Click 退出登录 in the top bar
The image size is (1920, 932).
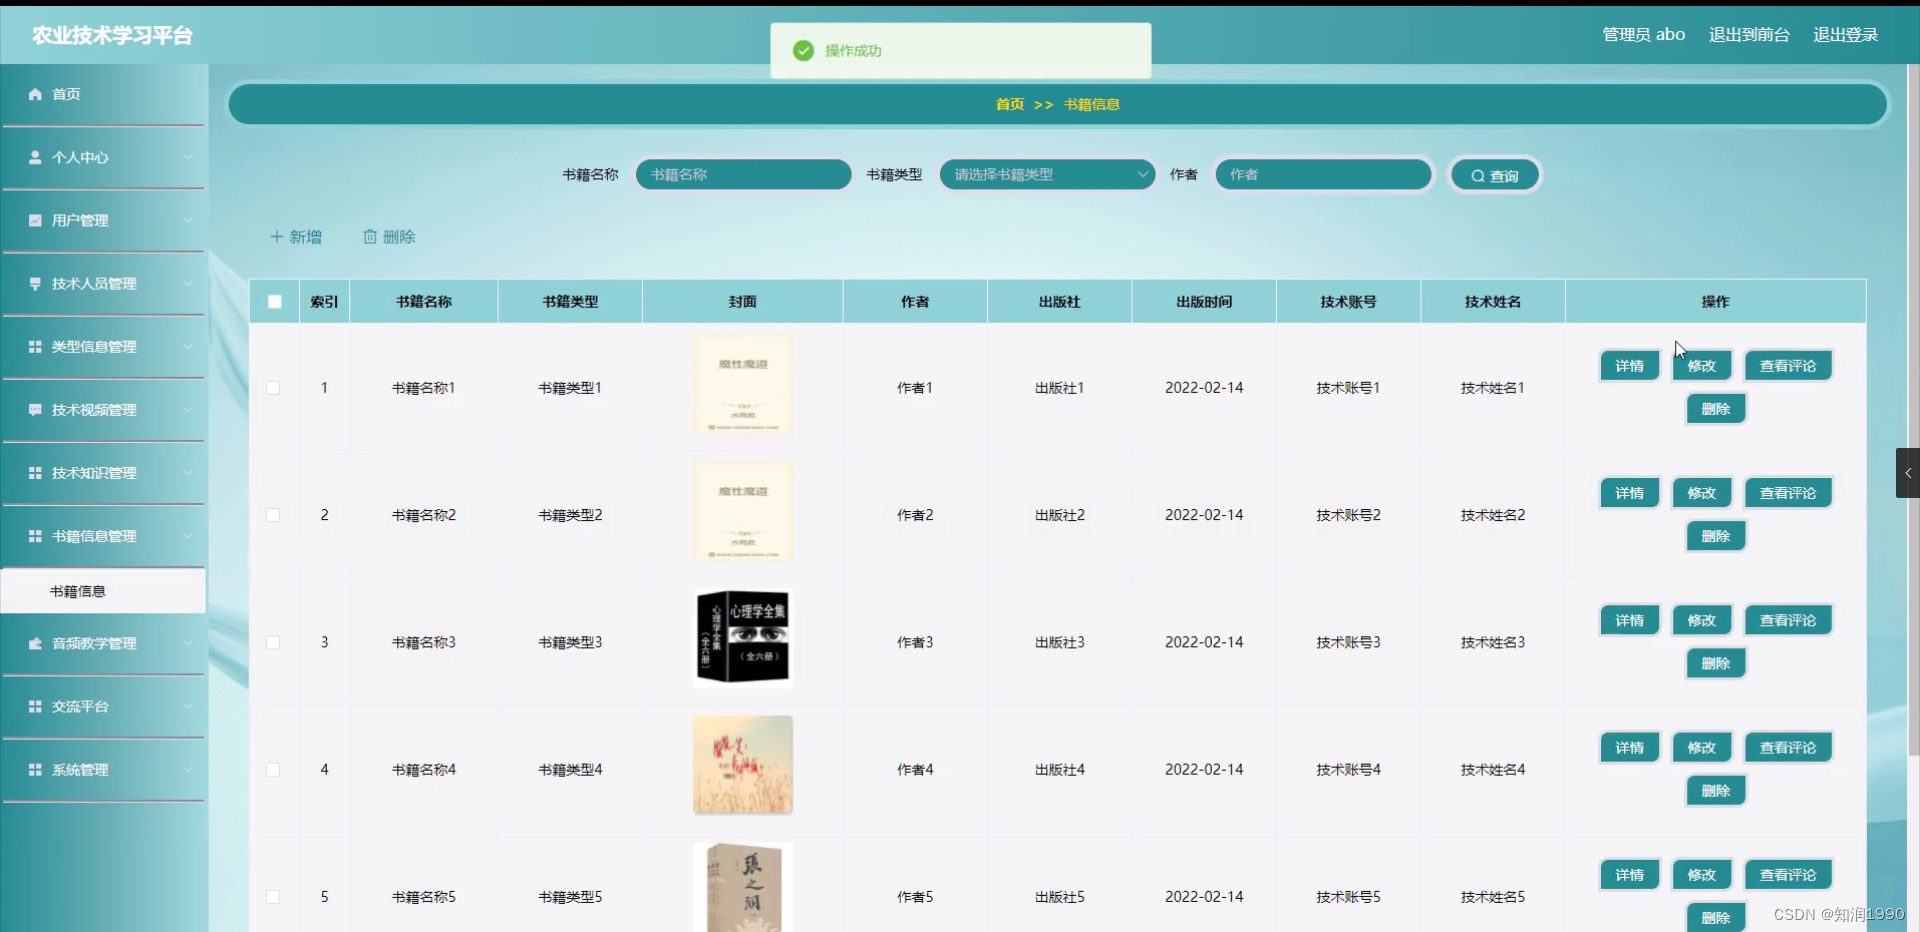[x=1846, y=34]
